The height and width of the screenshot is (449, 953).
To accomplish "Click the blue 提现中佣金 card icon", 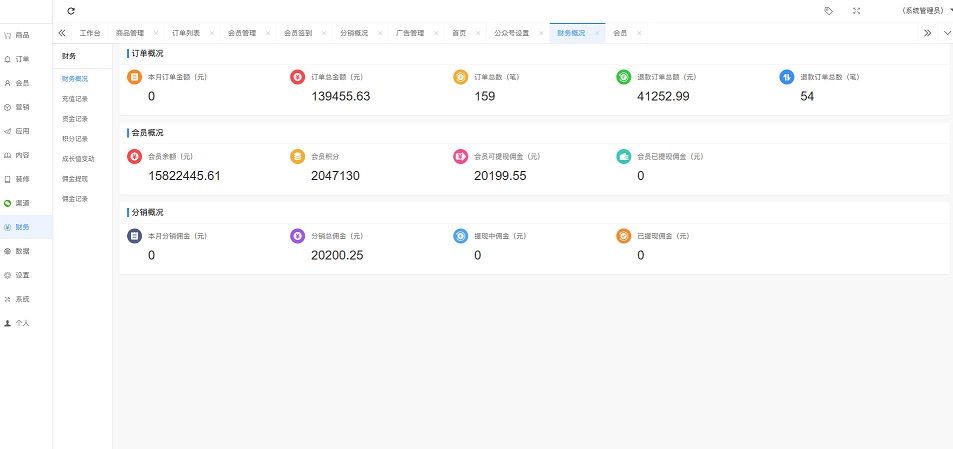I will pos(461,236).
